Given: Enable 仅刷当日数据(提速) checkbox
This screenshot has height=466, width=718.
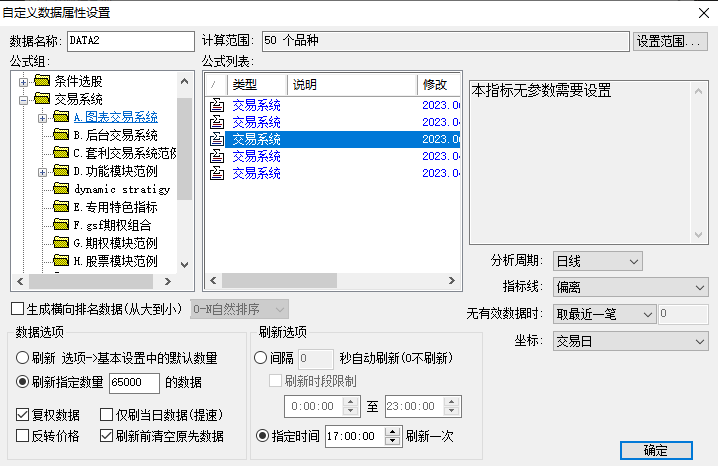Looking at the screenshot, I should pyautogui.click(x=106, y=415).
